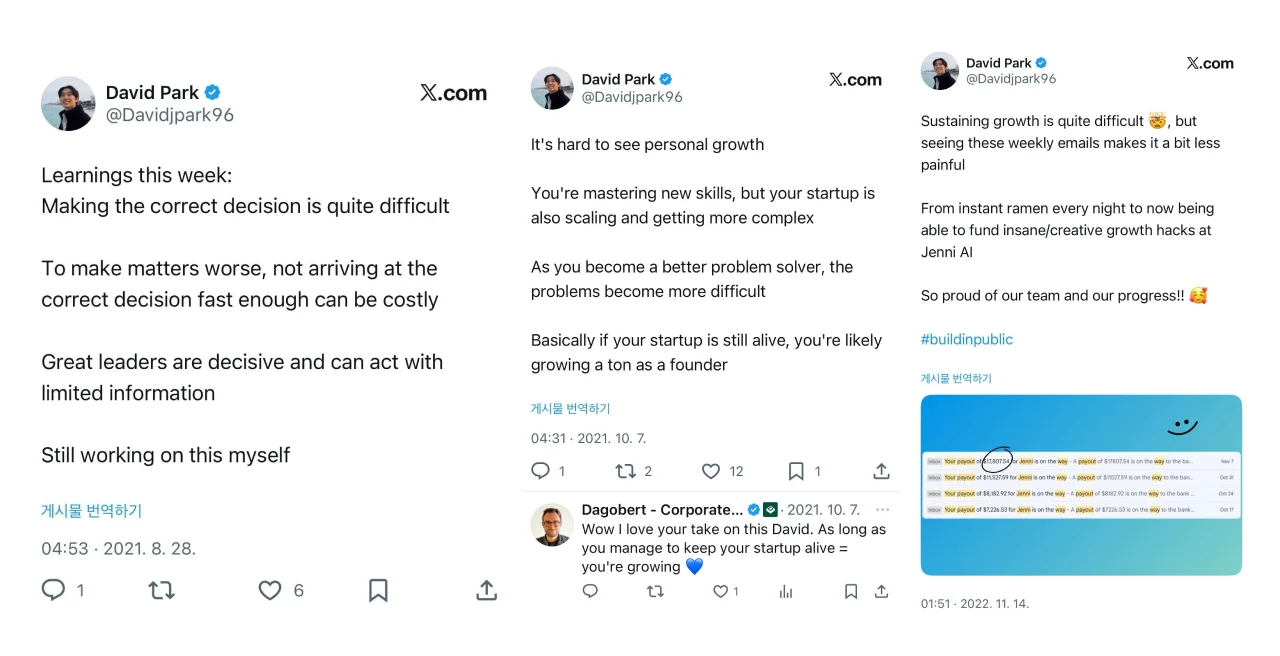
Task: Like Dagobert's reply
Action: [x=720, y=592]
